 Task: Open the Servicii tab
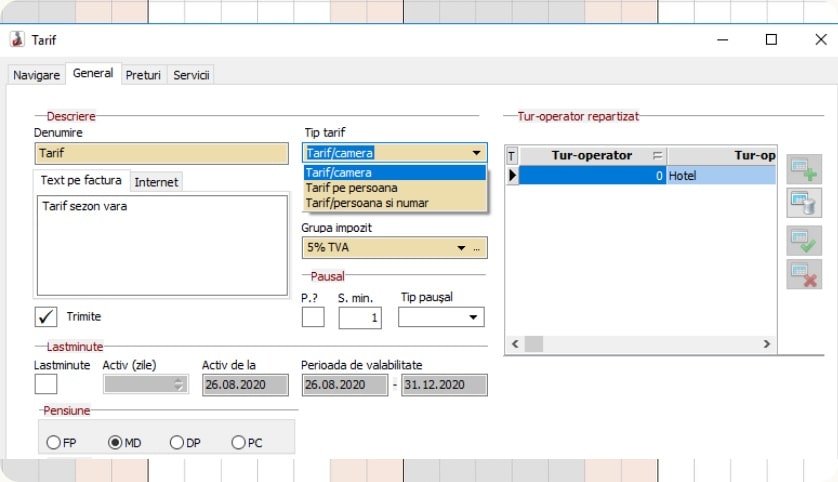coord(191,75)
